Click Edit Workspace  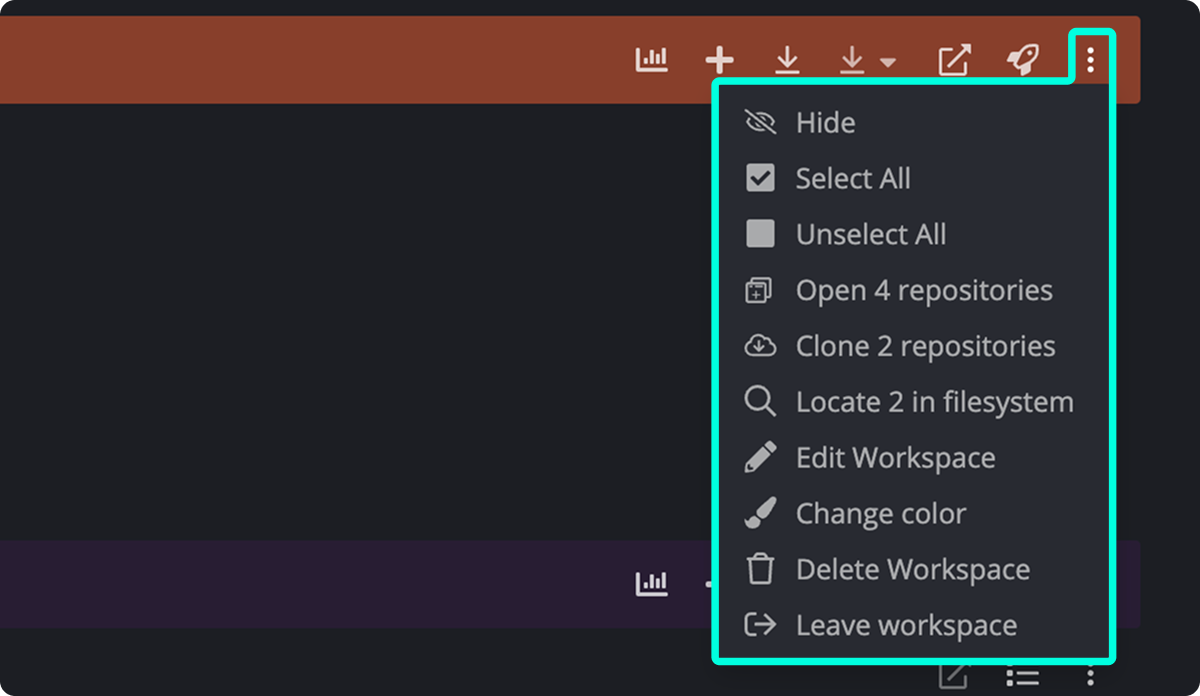(896, 458)
